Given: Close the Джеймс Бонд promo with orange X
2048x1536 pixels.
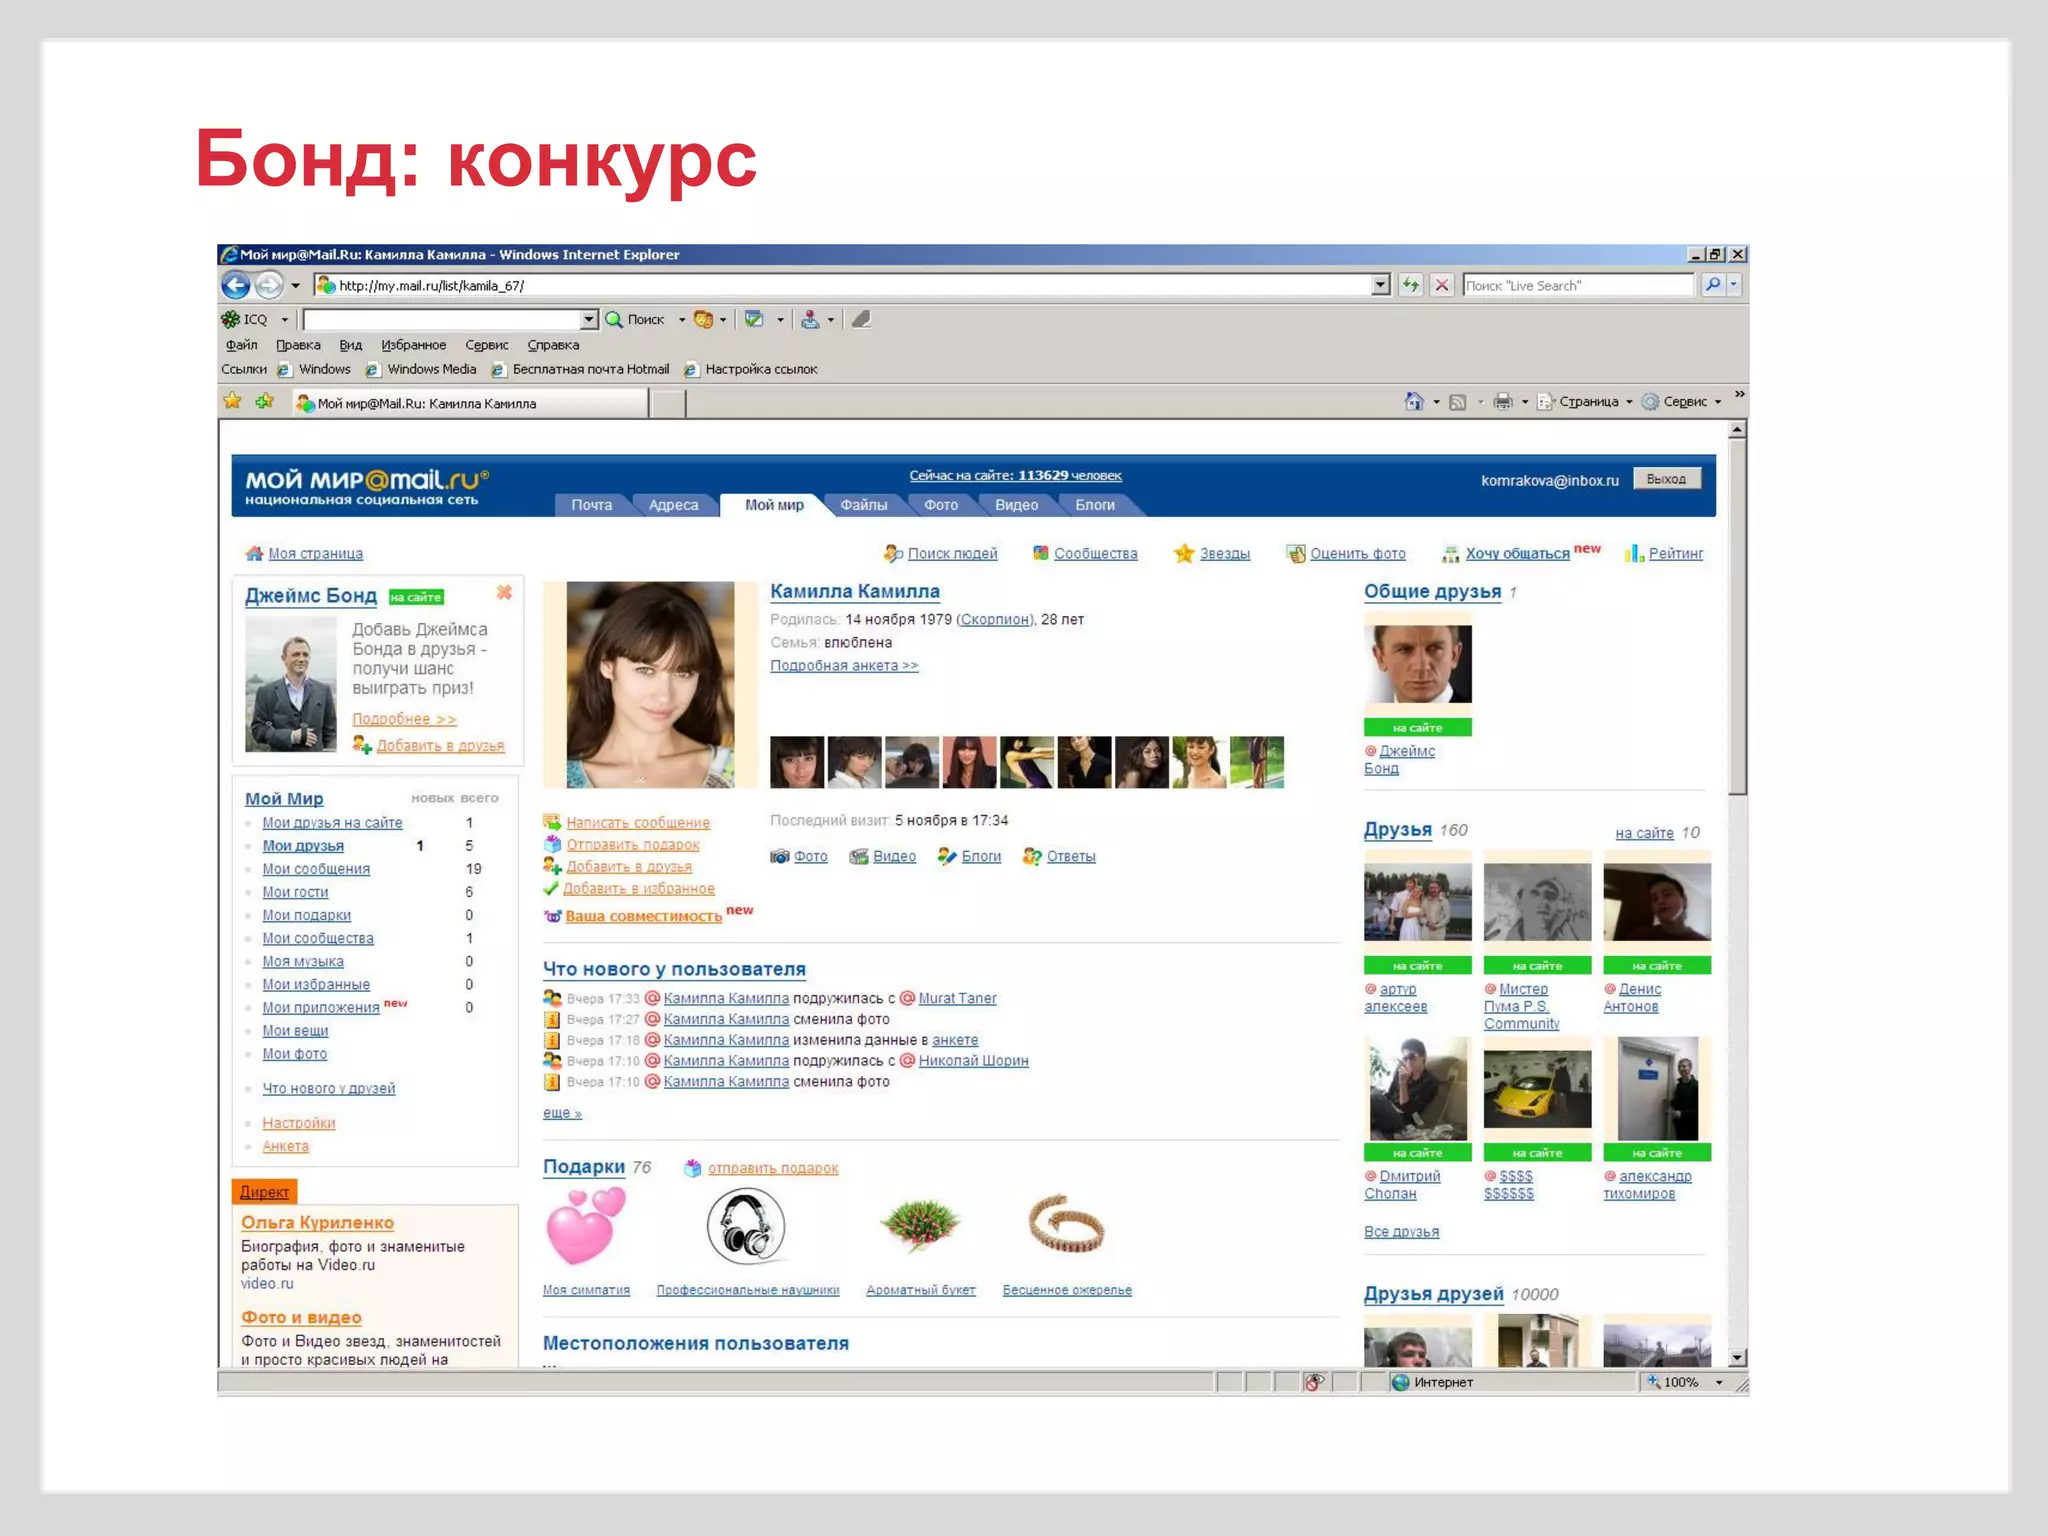Looking at the screenshot, I should (504, 592).
